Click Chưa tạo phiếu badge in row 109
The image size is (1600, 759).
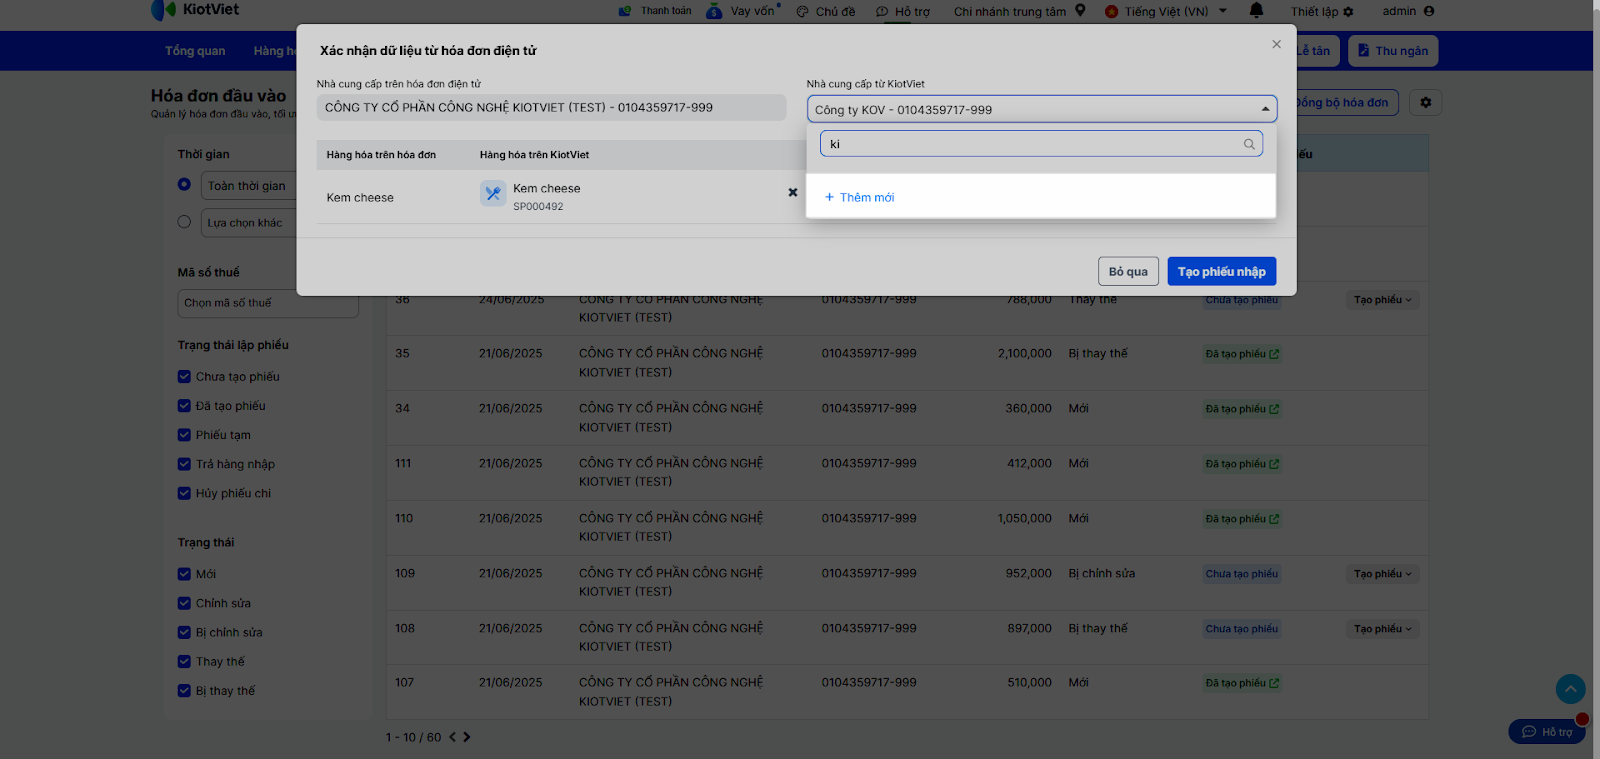tap(1242, 574)
